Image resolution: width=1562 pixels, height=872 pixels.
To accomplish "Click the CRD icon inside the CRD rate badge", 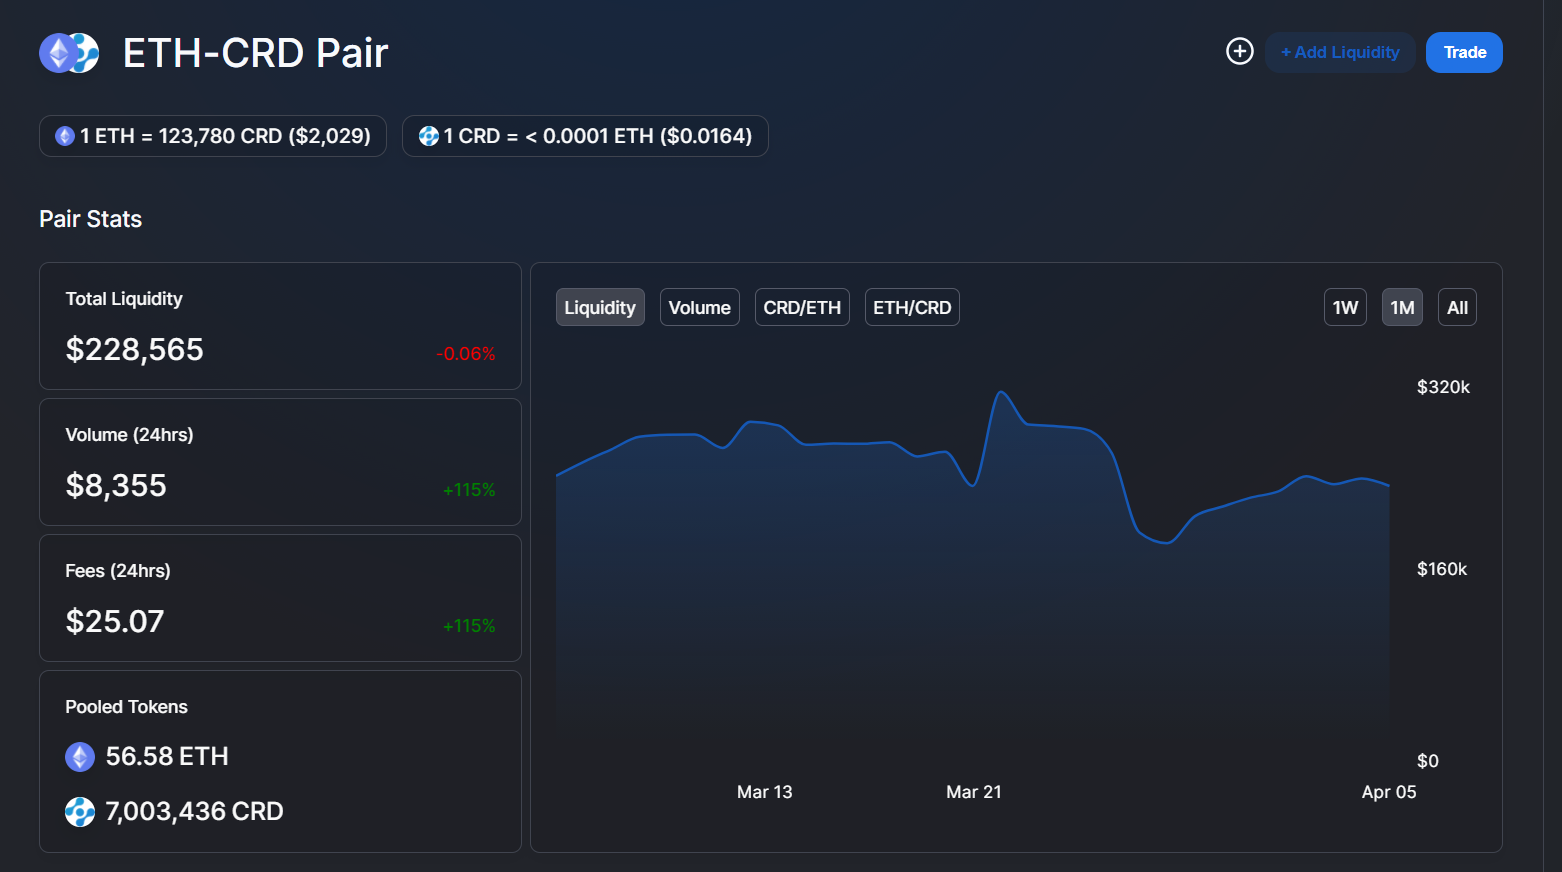I will click(x=428, y=135).
